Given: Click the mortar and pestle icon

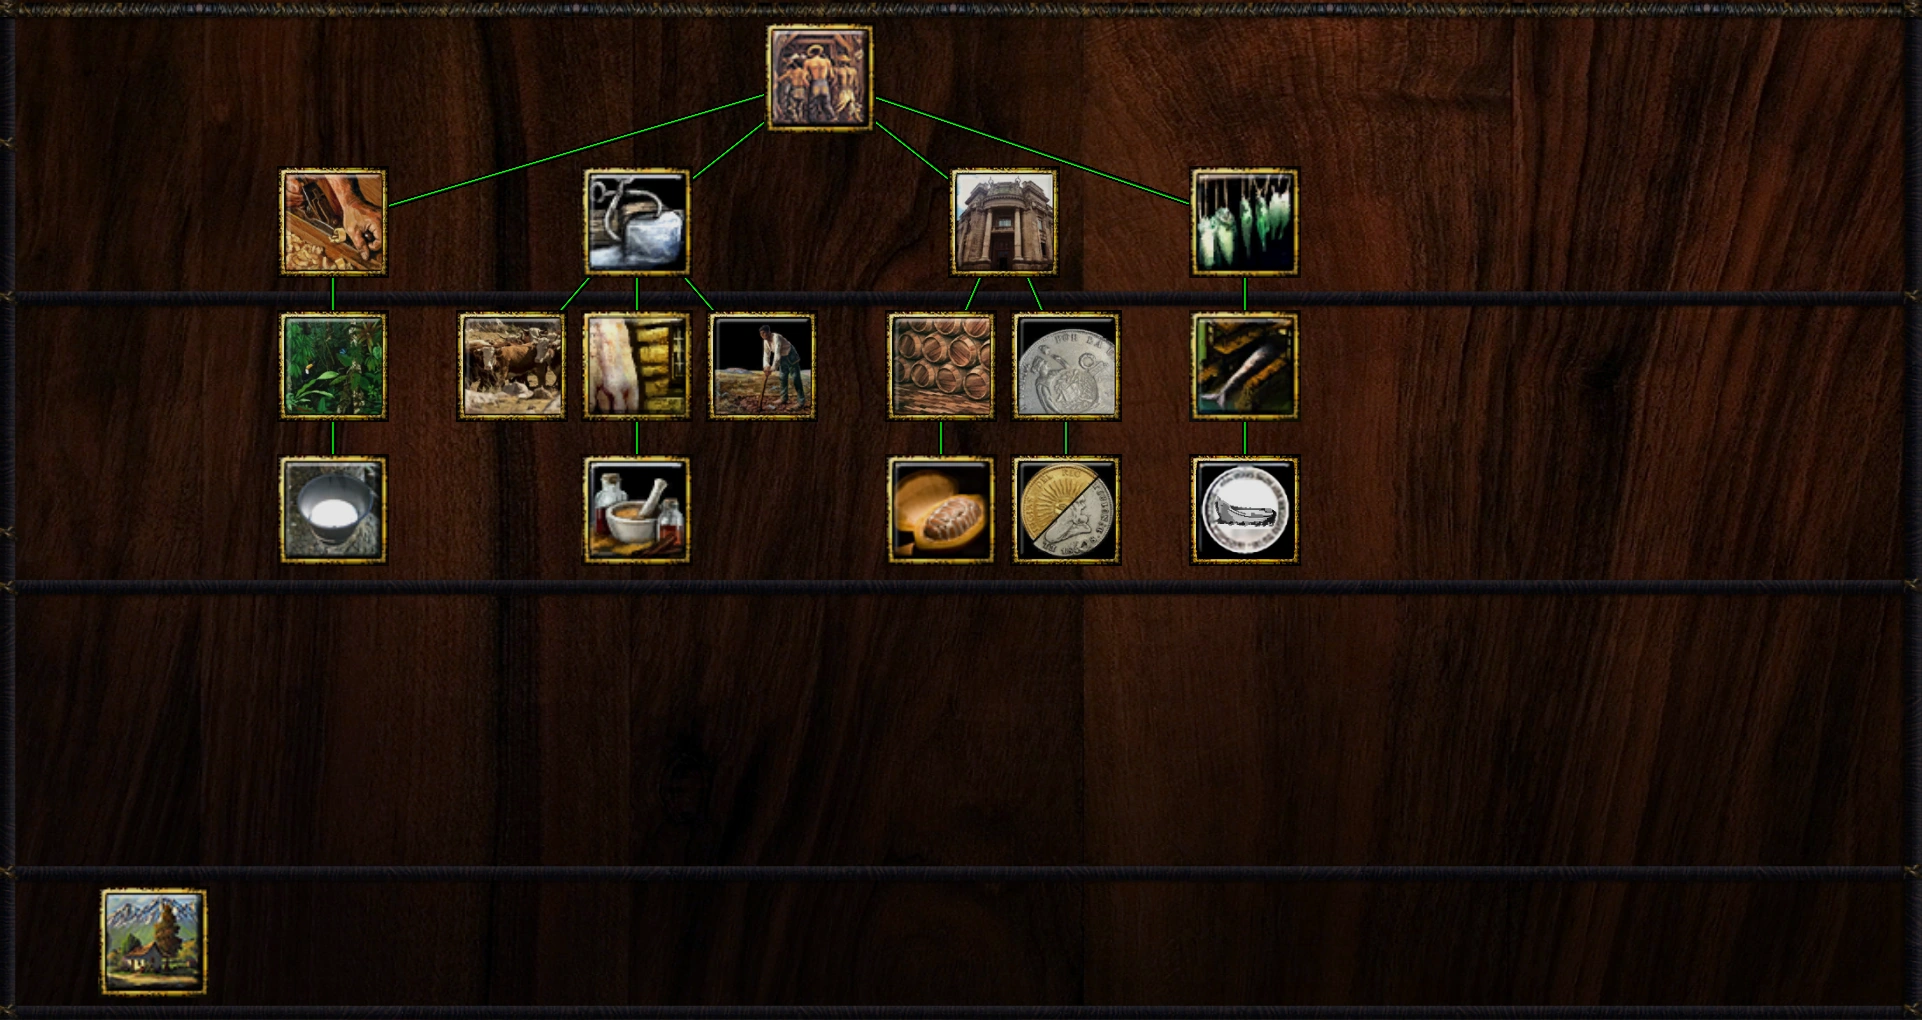Looking at the screenshot, I should coord(637,510).
